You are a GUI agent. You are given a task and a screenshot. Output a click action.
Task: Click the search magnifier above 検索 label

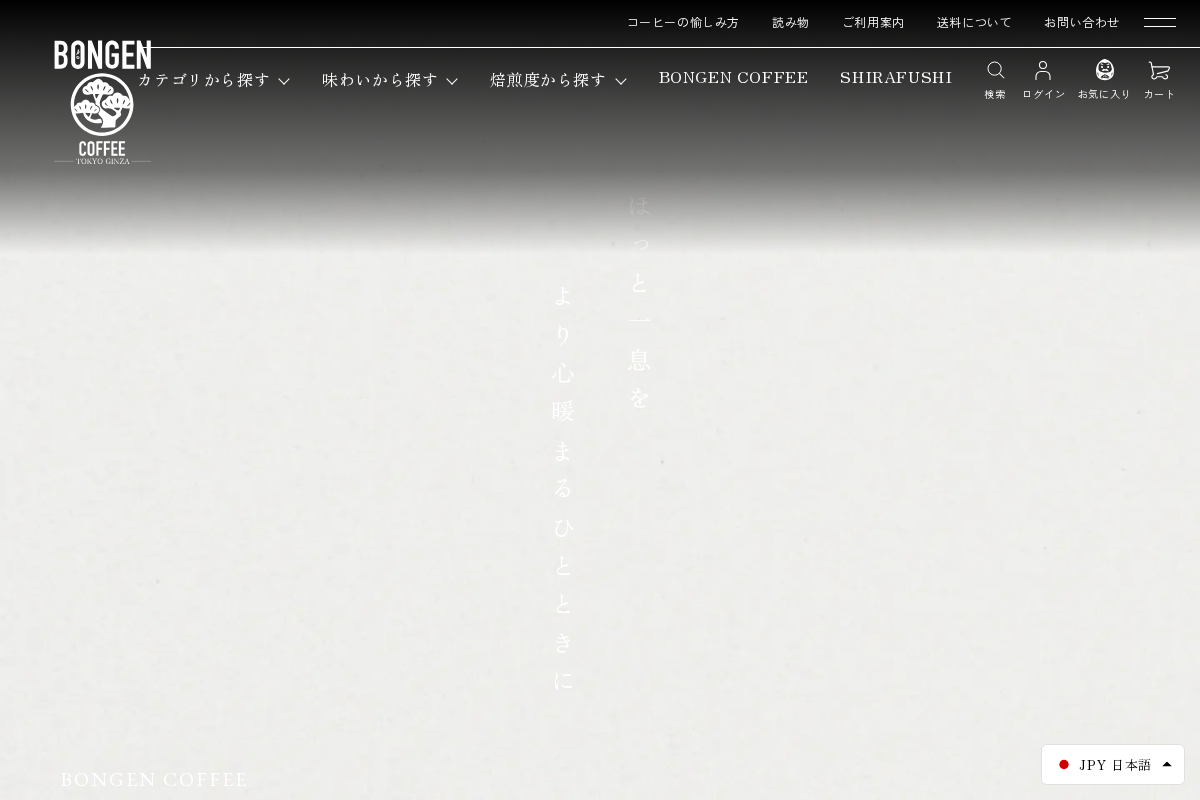pos(995,70)
